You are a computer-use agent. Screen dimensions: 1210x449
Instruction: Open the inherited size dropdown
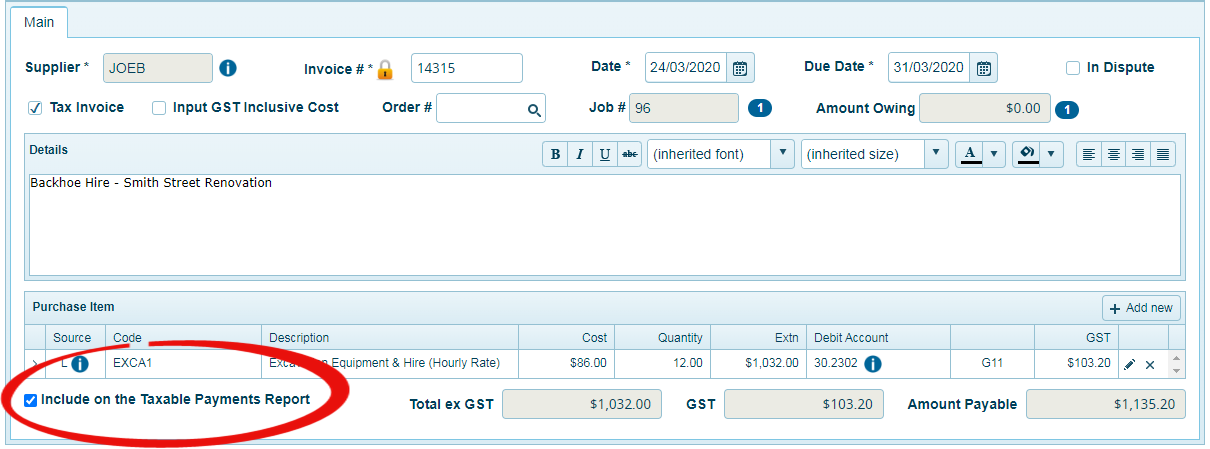[936, 154]
